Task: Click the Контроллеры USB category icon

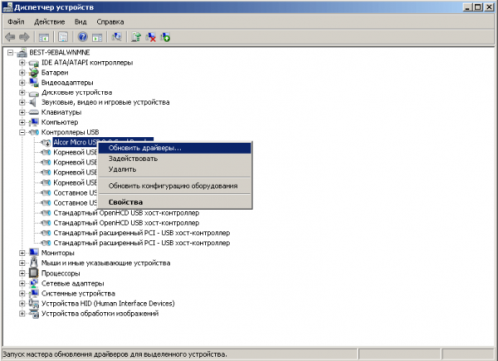Action: pos(34,132)
